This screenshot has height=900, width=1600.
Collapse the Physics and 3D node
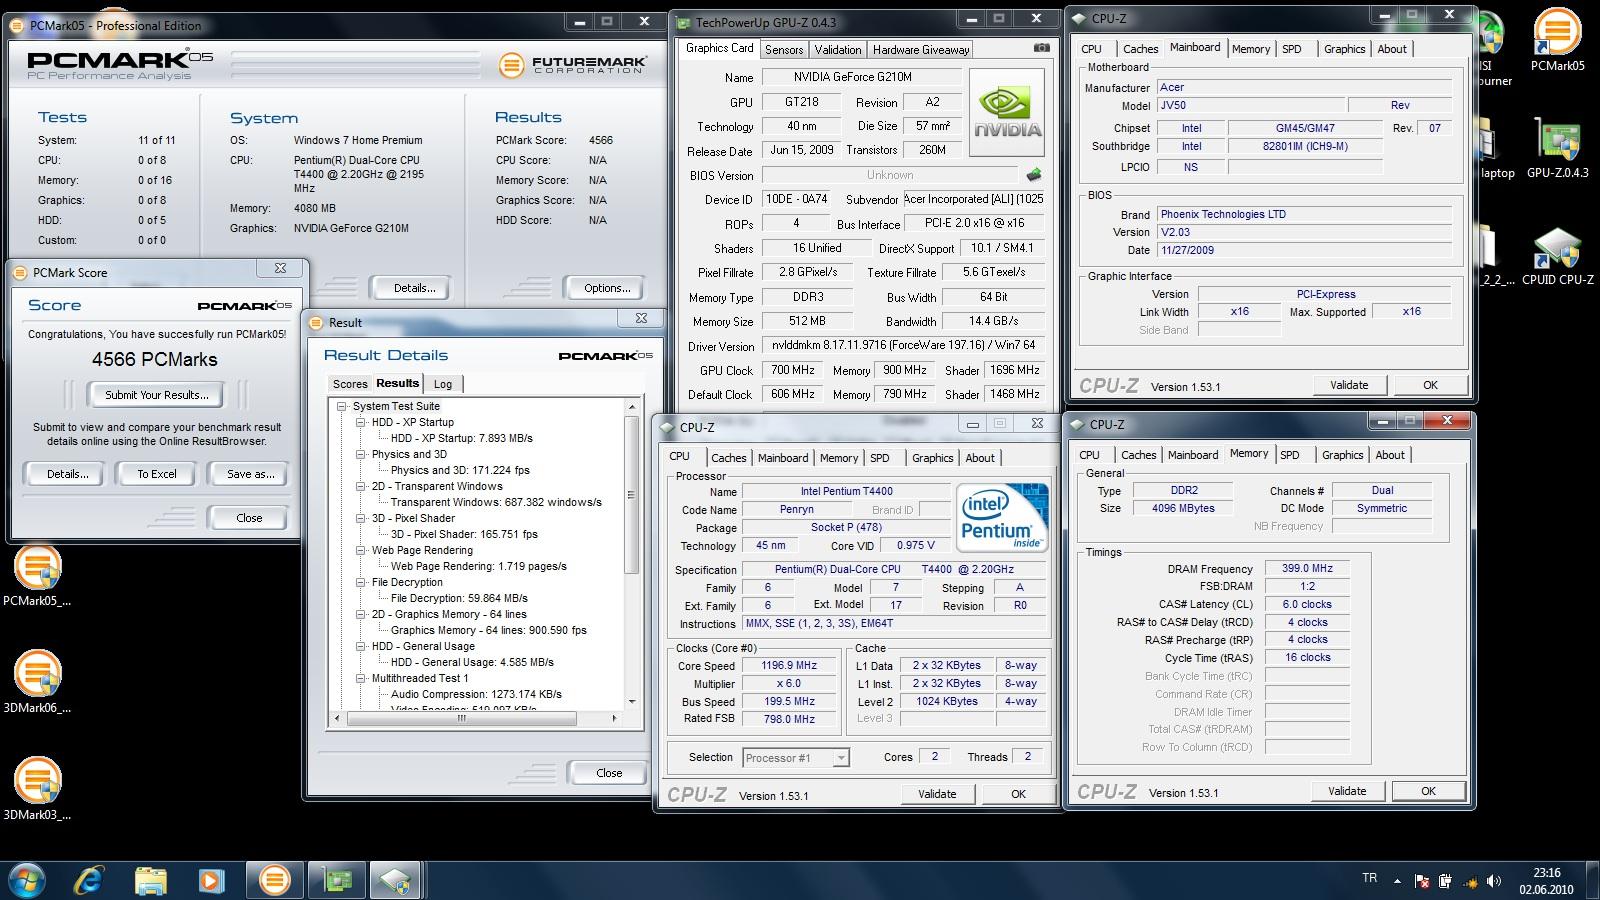tap(361, 454)
